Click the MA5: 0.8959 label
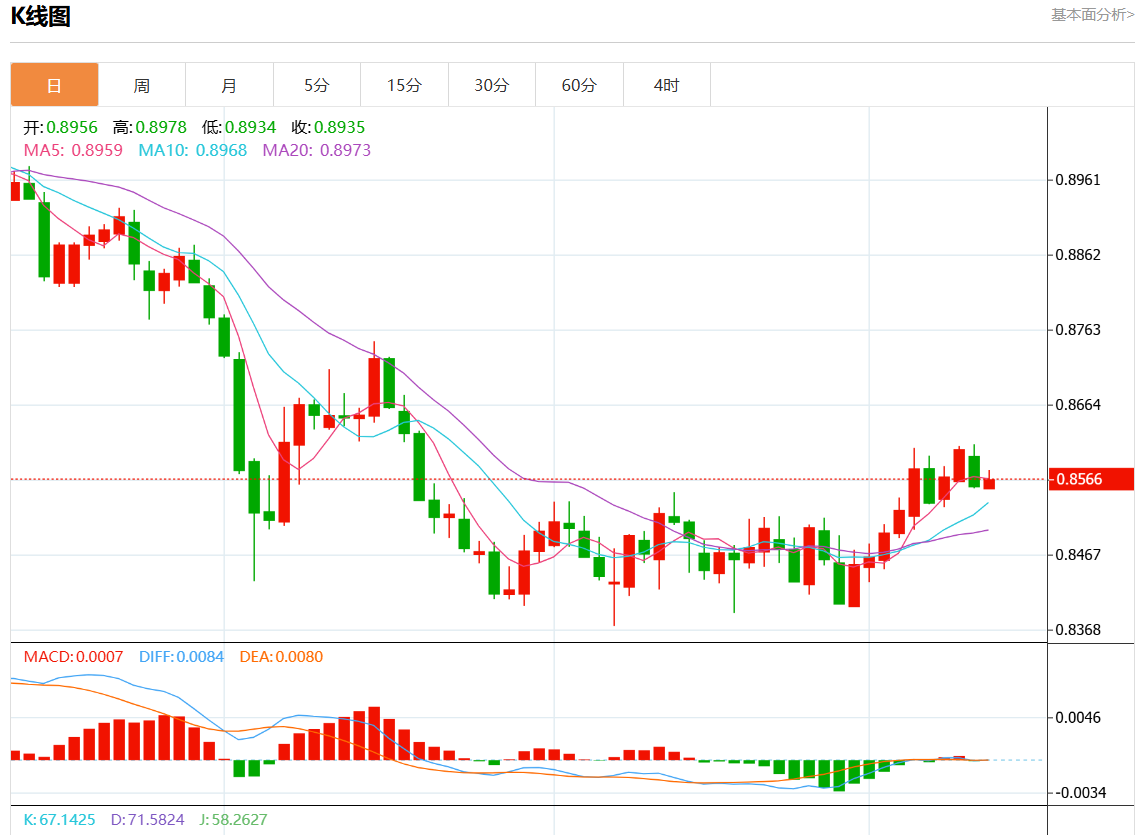This screenshot has height=835, width=1148. (x=73, y=150)
